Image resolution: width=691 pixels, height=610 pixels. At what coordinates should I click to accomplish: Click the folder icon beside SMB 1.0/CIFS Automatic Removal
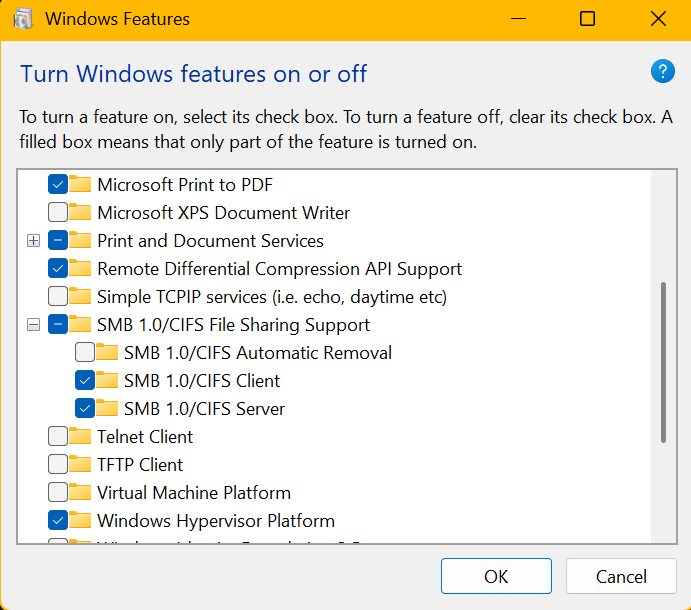pos(107,352)
